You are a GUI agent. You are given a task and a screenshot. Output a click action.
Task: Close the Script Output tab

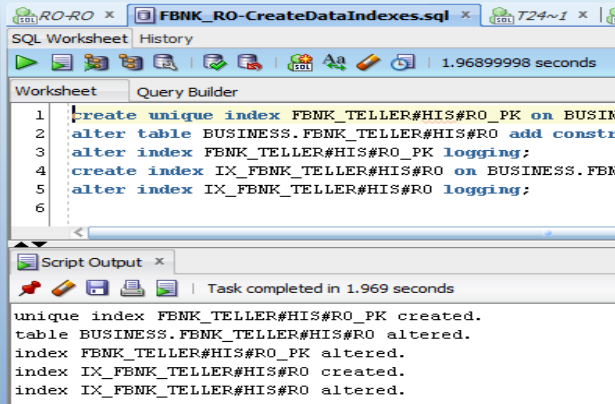(160, 263)
